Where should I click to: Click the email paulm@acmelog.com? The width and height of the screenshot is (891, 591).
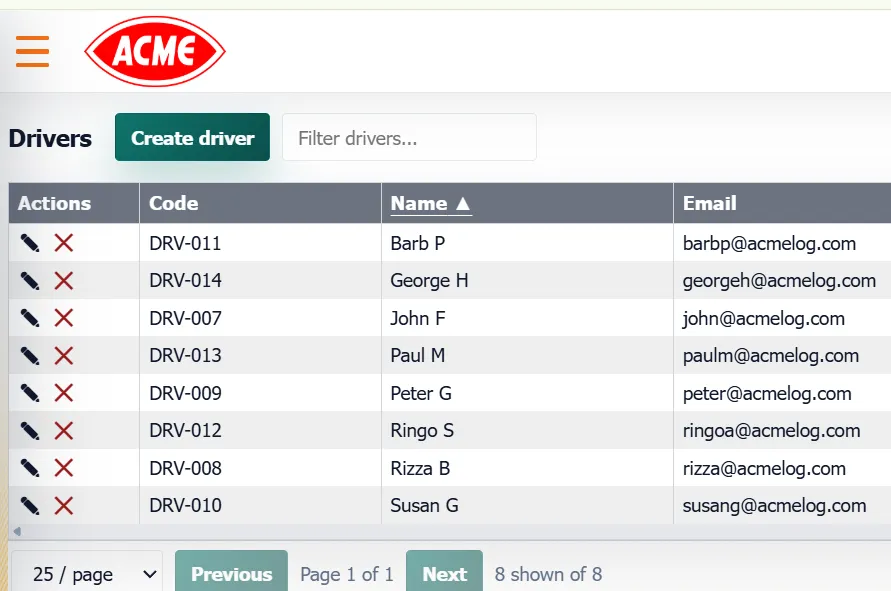click(x=771, y=356)
